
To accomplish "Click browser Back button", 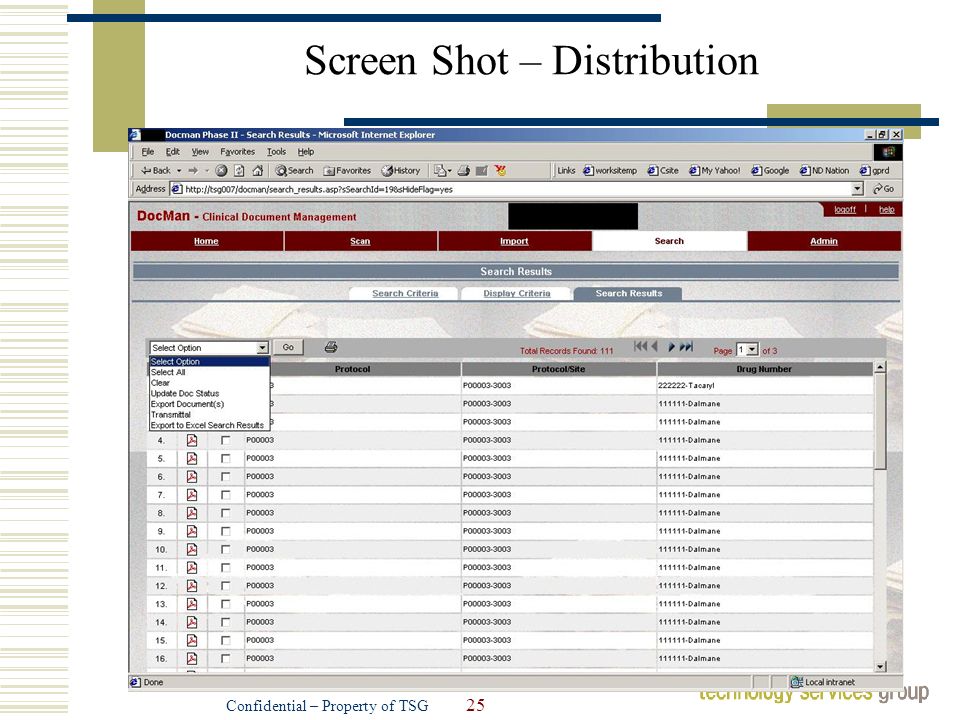I will (x=156, y=170).
